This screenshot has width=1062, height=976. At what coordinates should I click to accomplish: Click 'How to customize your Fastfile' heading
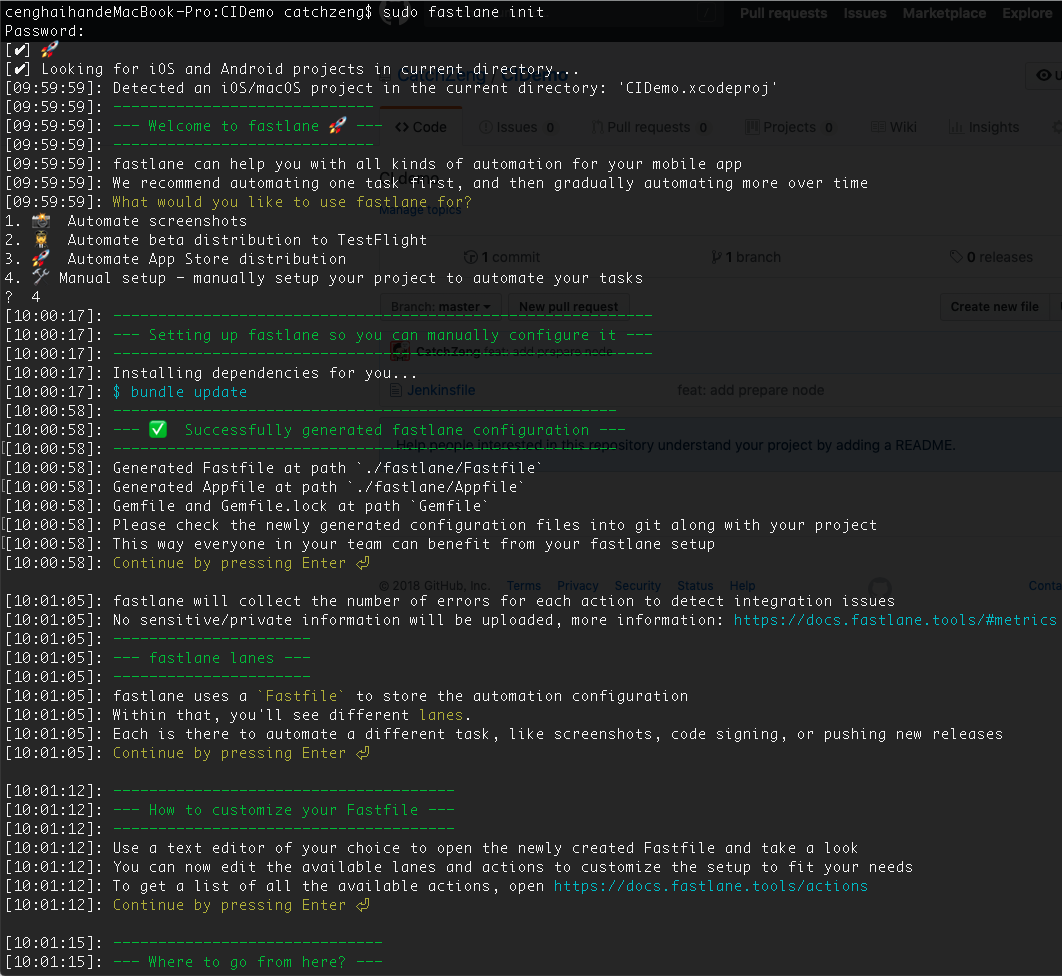tap(283, 810)
